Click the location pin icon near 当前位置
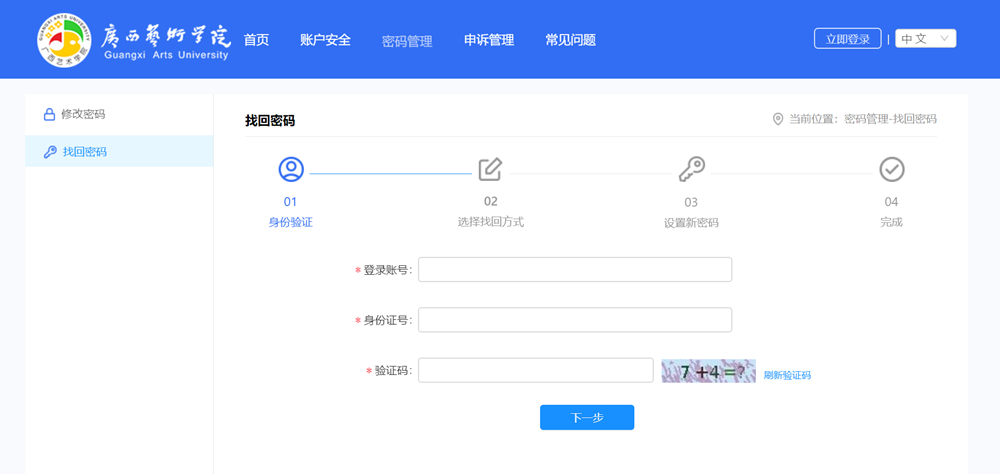Image resolution: width=1000 pixels, height=474 pixels. pyautogui.click(x=778, y=119)
